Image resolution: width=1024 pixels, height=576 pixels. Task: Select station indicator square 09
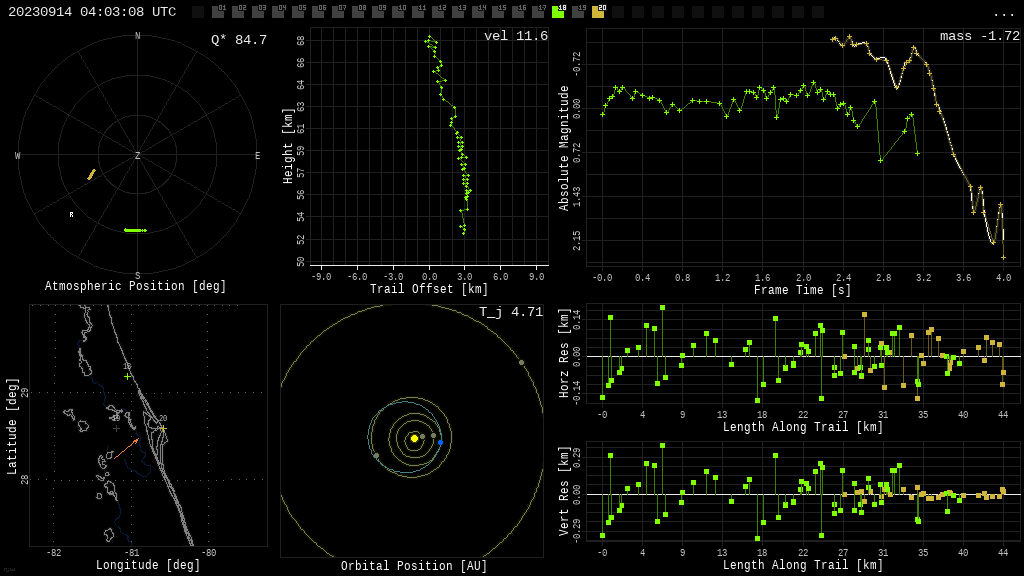click(379, 12)
